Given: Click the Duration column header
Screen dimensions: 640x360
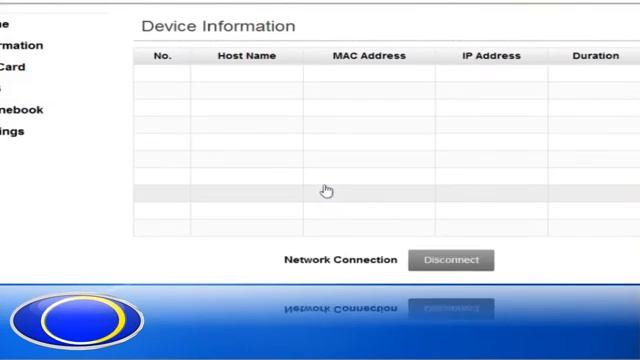Looking at the screenshot, I should coord(596,56).
